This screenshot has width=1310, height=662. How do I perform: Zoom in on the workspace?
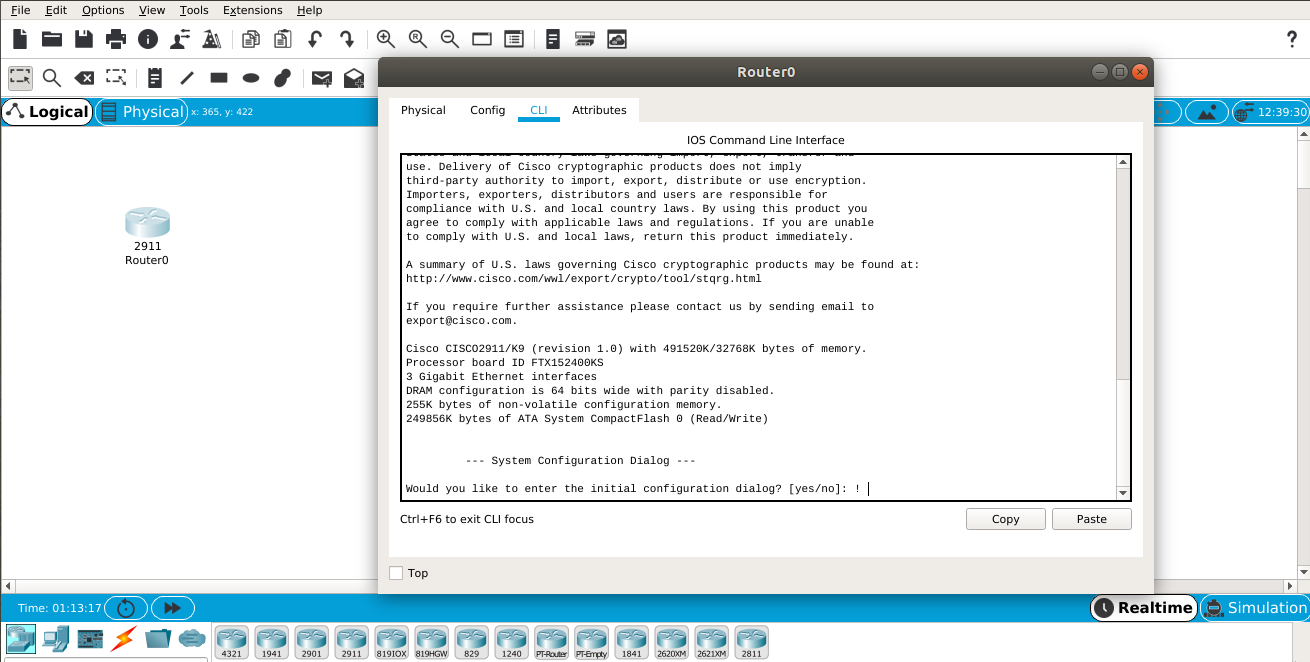(x=386, y=39)
